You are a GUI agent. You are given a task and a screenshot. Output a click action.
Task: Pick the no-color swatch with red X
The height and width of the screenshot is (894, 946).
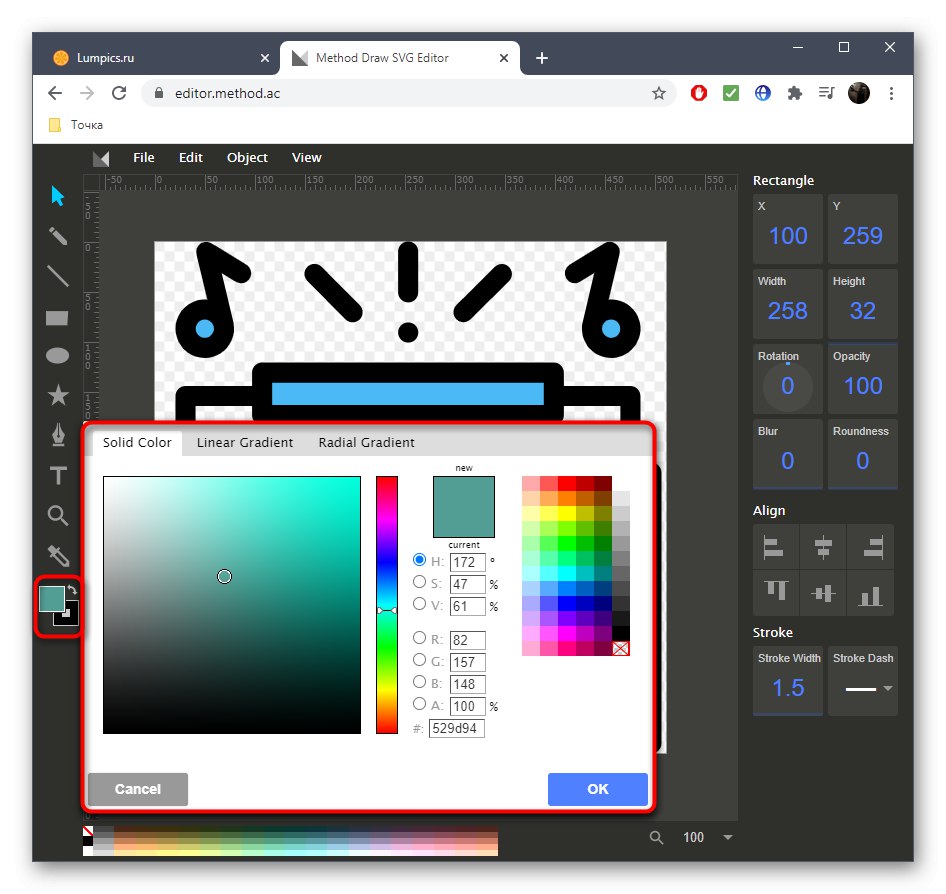coord(621,648)
